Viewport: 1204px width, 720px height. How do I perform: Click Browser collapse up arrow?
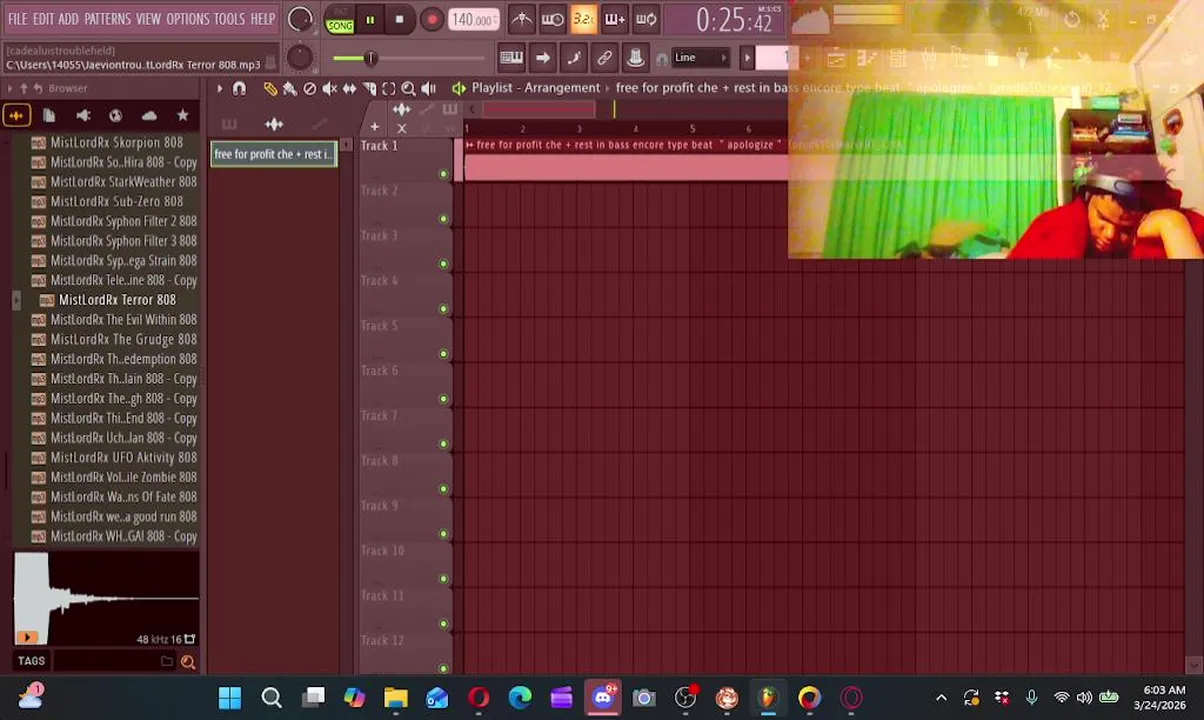coord(25,89)
